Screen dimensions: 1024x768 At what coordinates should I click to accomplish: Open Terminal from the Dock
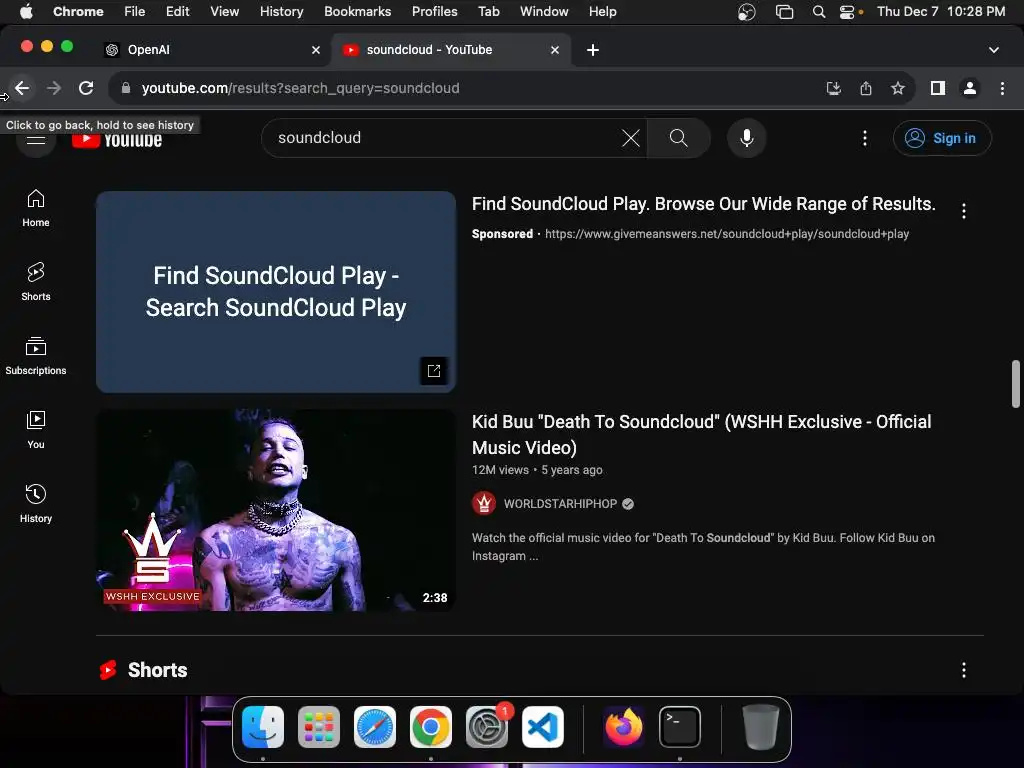[680, 727]
